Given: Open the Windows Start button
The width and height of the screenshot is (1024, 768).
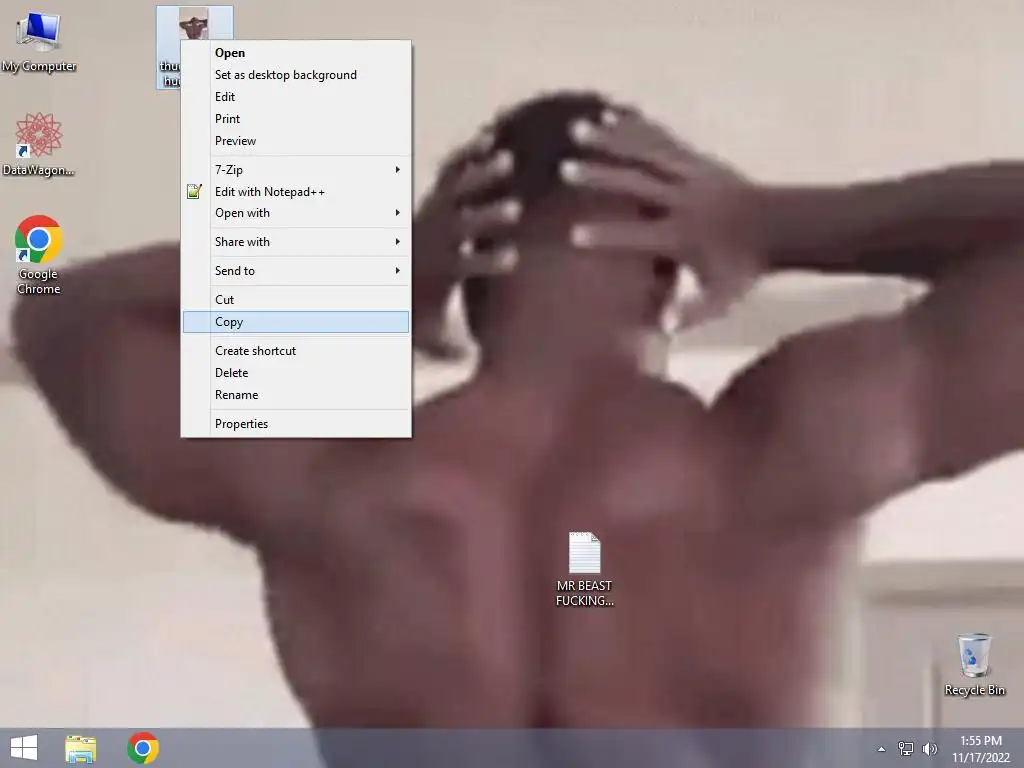Looking at the screenshot, I should click(x=24, y=748).
